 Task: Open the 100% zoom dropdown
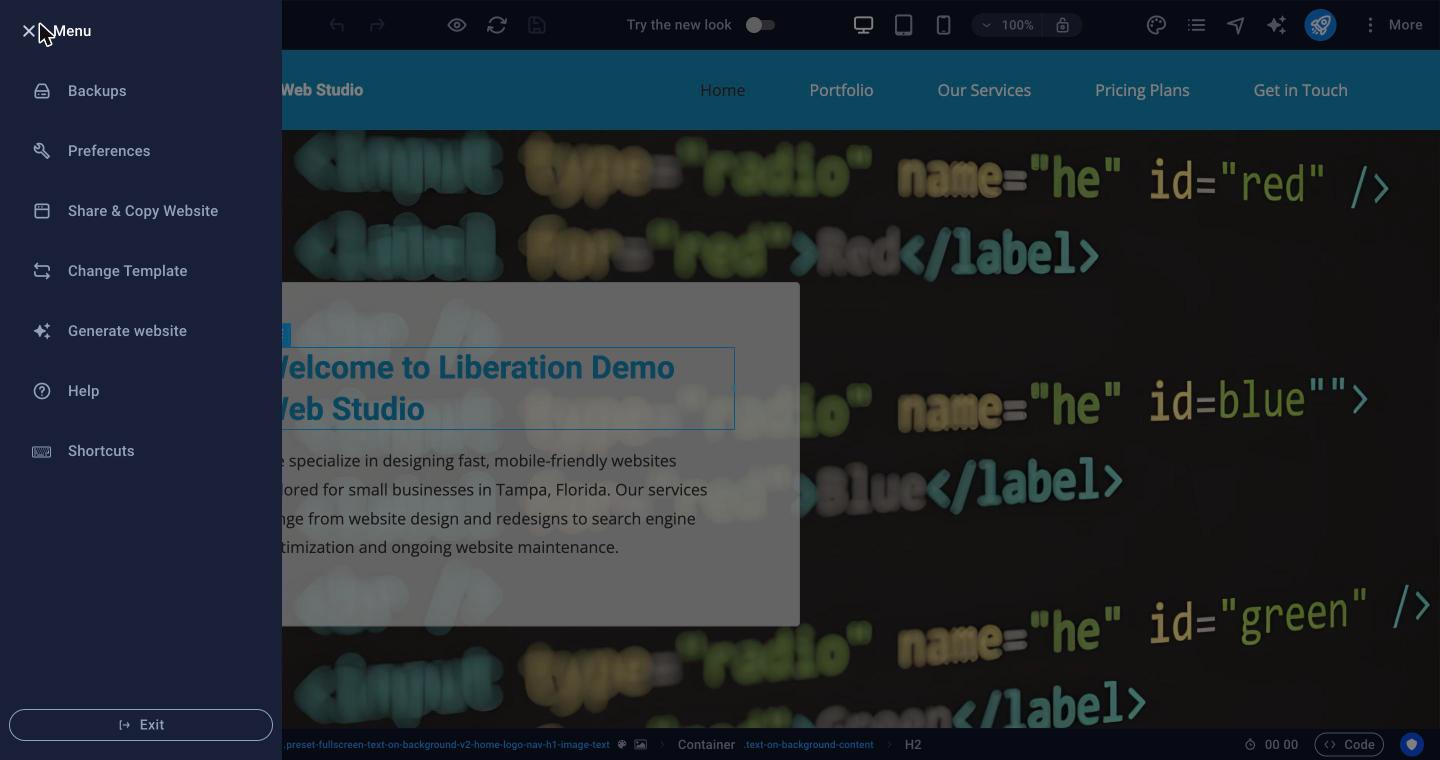(x=1008, y=25)
